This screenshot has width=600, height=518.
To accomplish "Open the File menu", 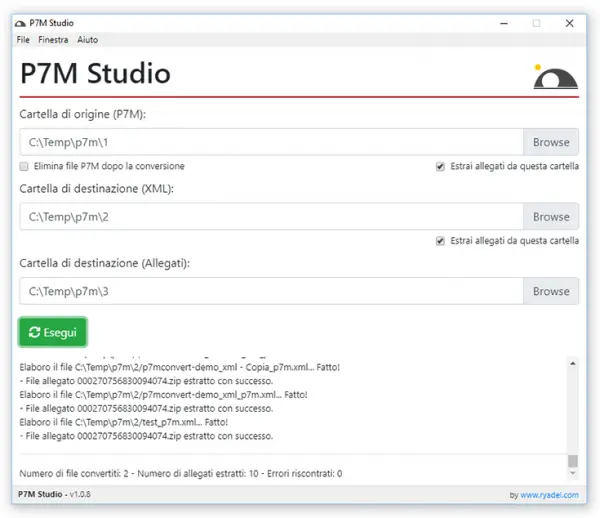I will click(23, 40).
